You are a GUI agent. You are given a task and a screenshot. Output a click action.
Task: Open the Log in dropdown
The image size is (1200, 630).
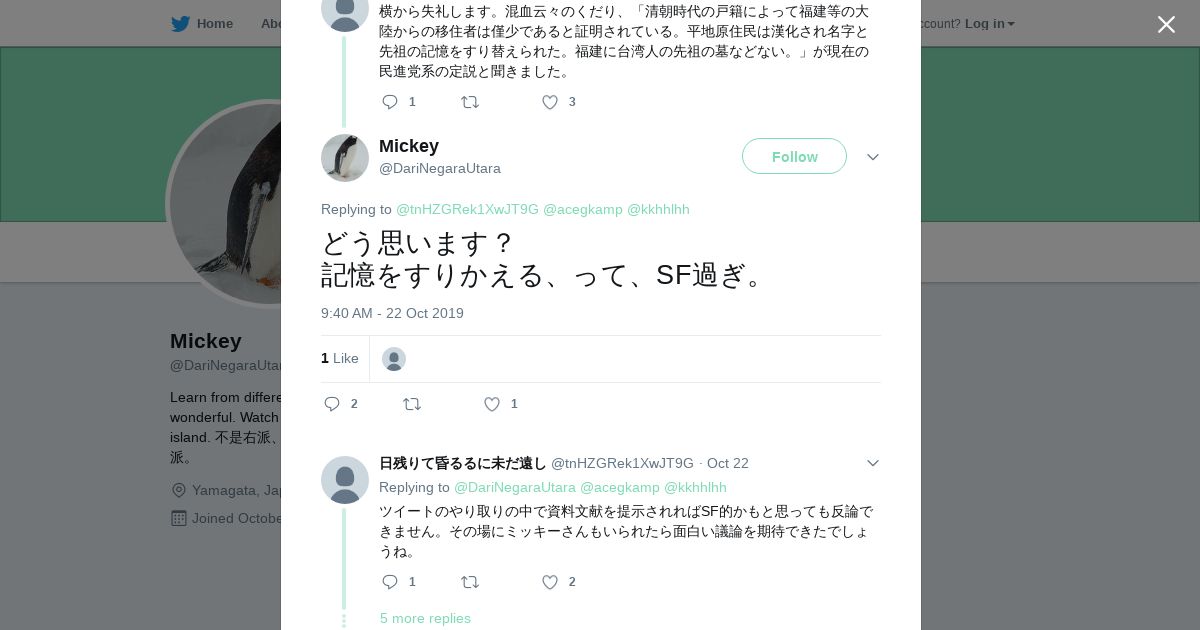tap(989, 24)
